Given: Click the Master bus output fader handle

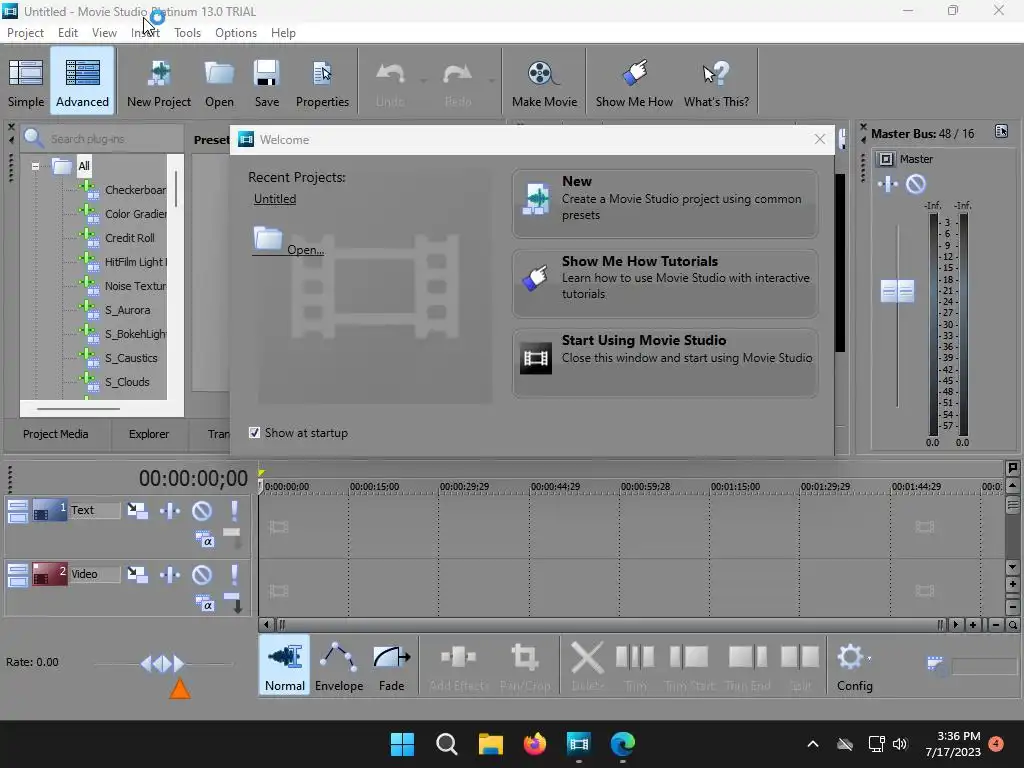Looking at the screenshot, I should tap(897, 291).
